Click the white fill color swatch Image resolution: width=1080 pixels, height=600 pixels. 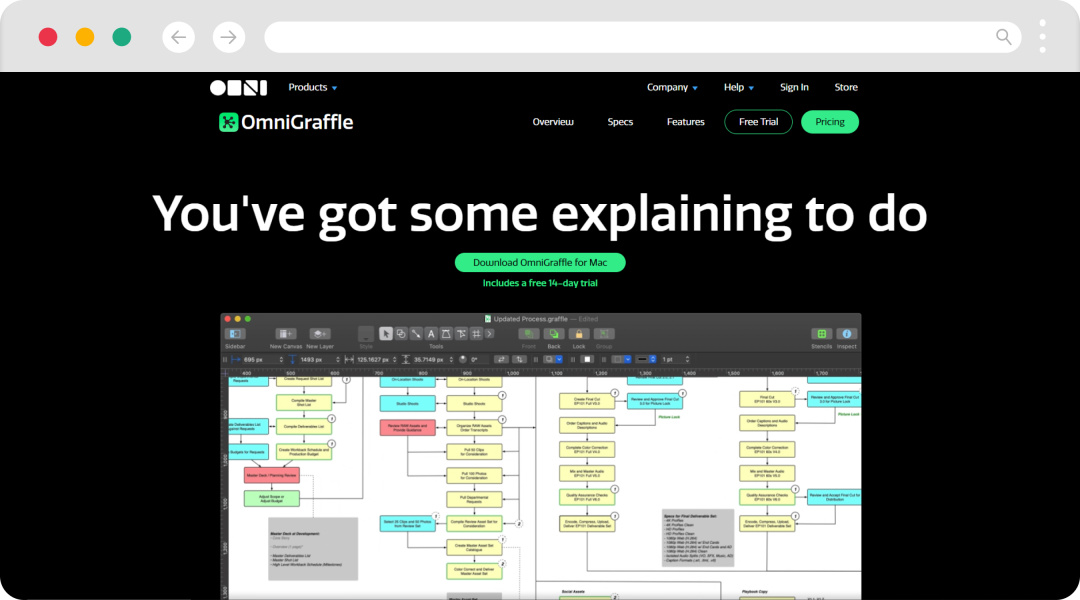(587, 360)
